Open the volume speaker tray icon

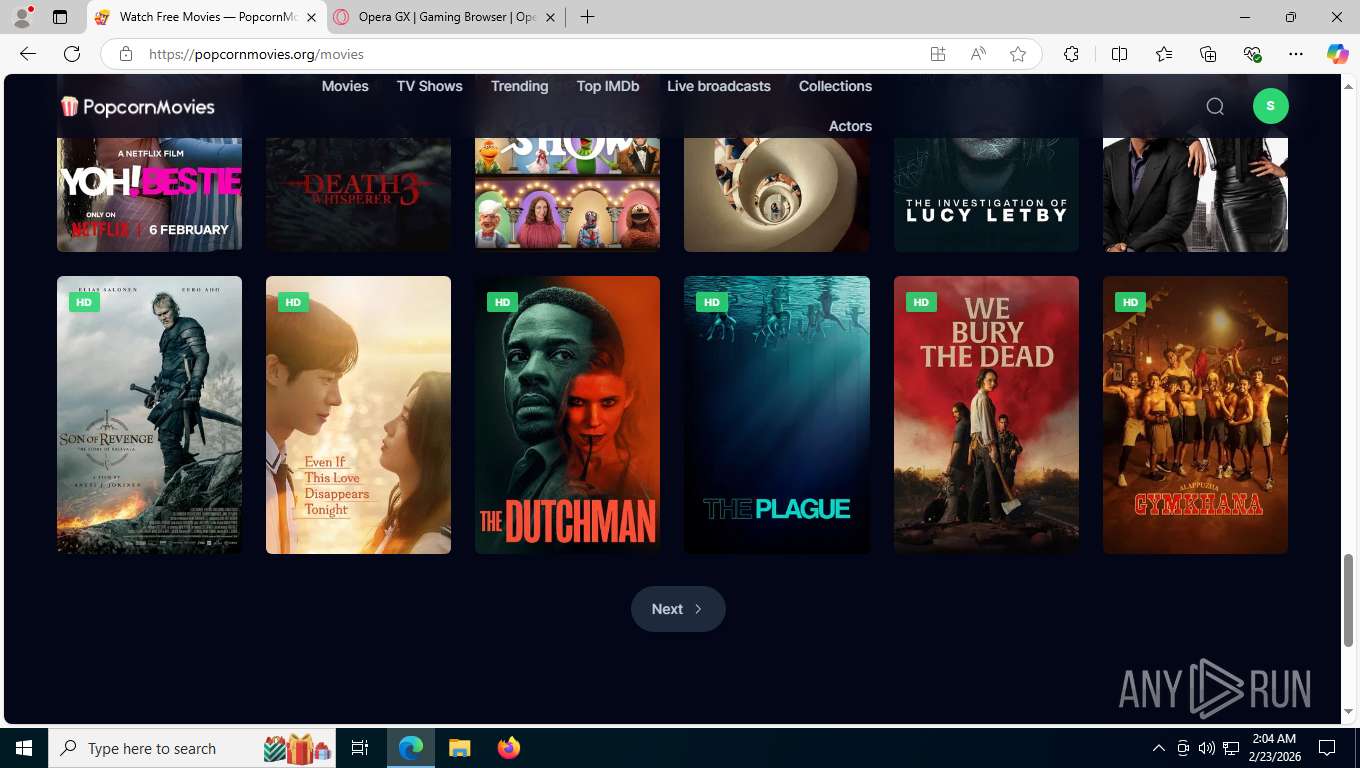(x=1206, y=748)
